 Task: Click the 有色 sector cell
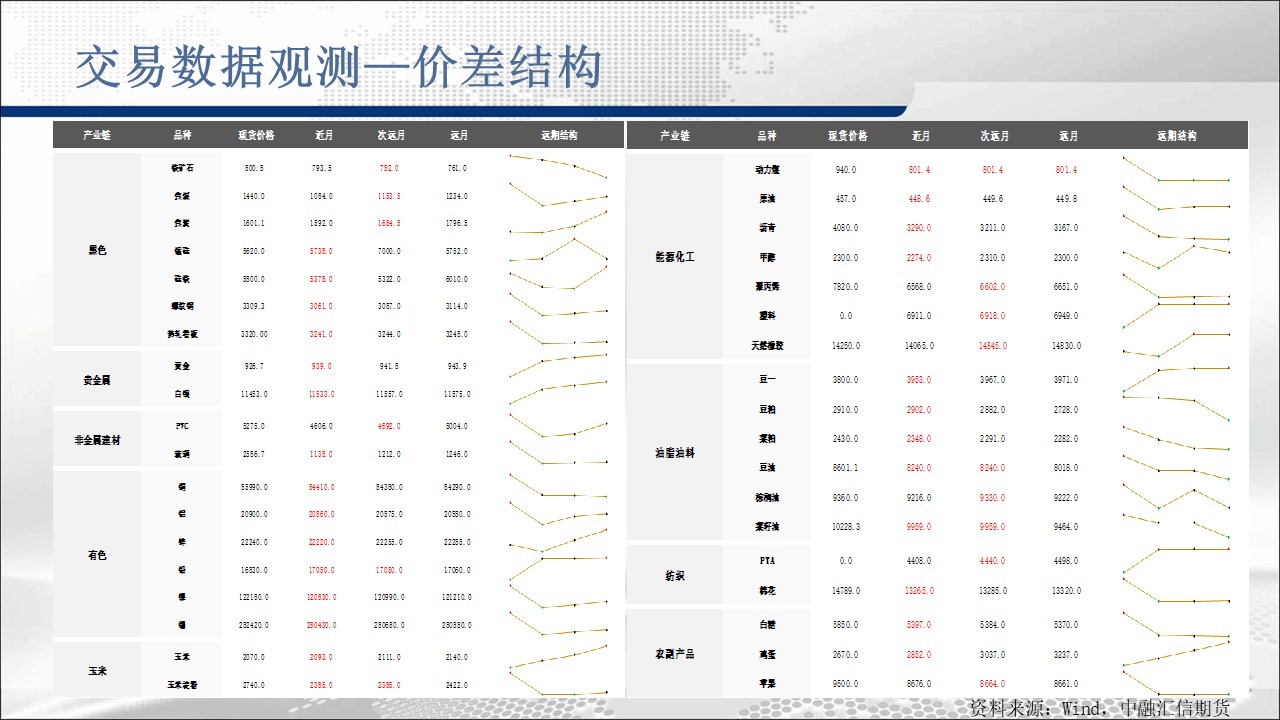tap(97, 555)
